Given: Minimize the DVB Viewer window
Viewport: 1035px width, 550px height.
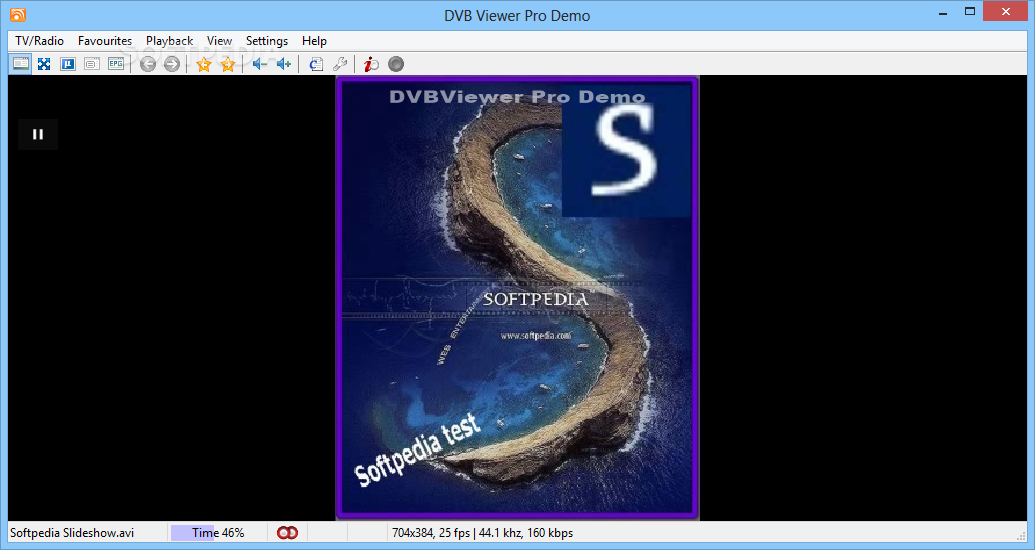Looking at the screenshot, I should (x=941, y=11).
